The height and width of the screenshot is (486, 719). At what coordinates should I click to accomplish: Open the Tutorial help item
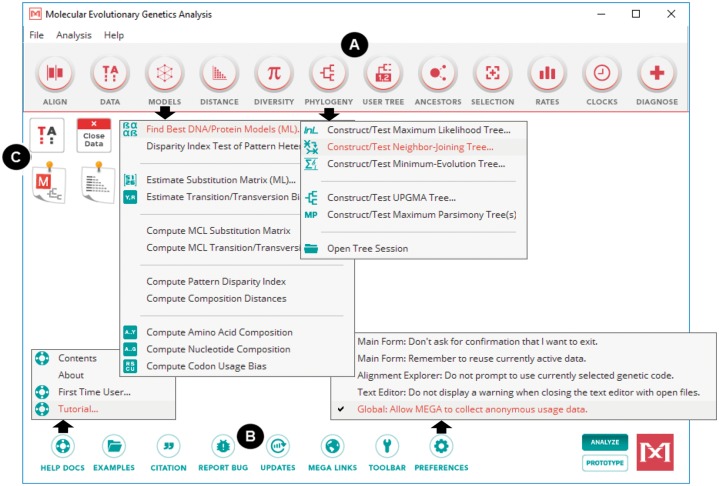(103, 409)
